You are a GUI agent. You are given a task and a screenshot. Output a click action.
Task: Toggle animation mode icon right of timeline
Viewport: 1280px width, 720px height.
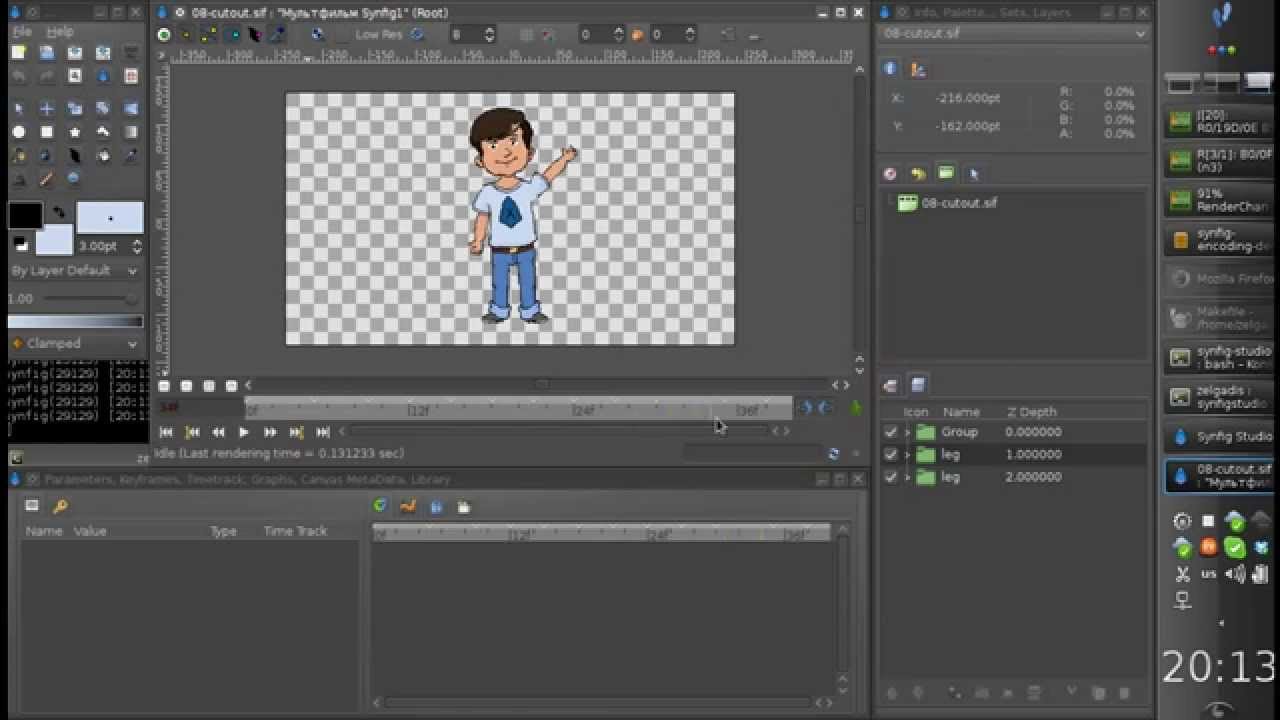[x=855, y=408]
